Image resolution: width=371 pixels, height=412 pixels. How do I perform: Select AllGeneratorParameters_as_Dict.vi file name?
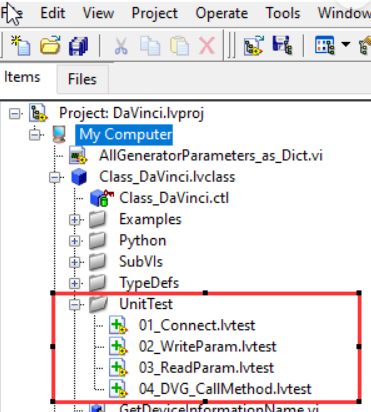tap(211, 156)
